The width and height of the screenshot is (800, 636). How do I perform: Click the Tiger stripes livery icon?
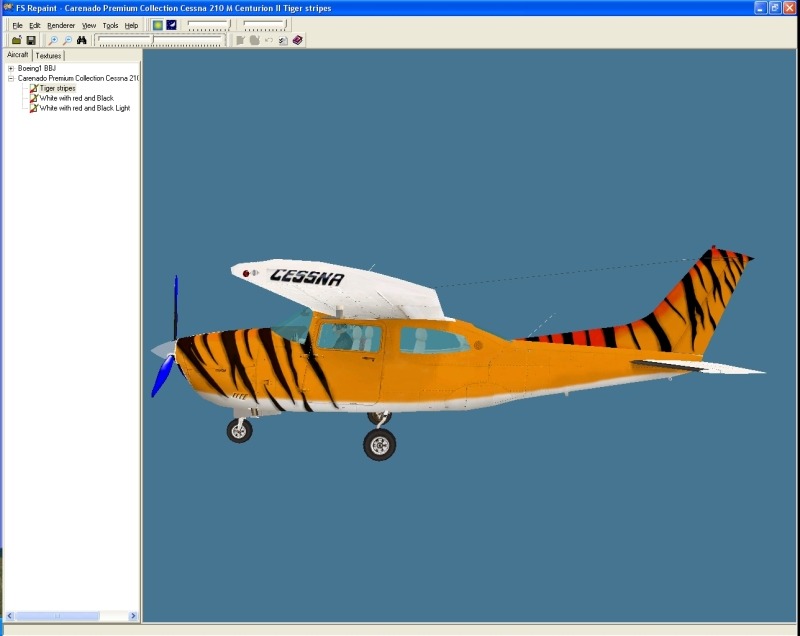[34, 88]
